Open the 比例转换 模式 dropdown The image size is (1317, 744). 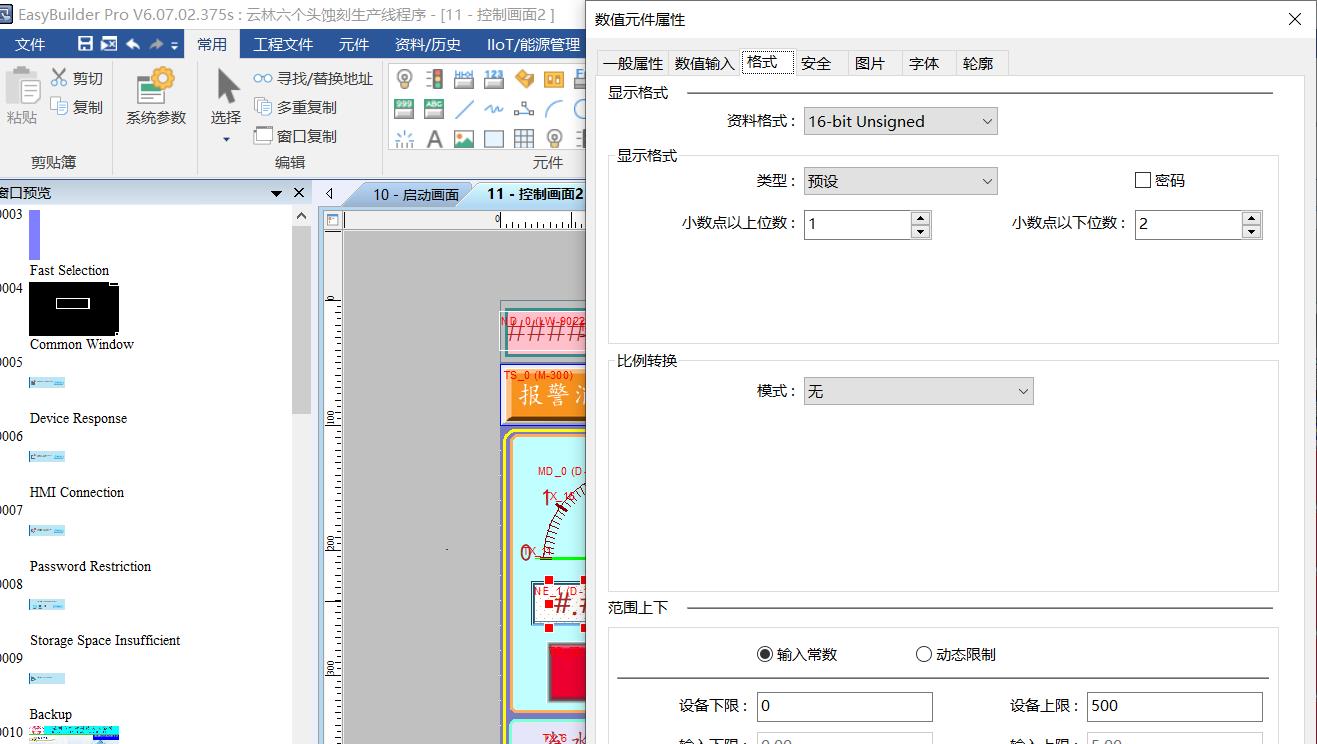click(x=918, y=392)
